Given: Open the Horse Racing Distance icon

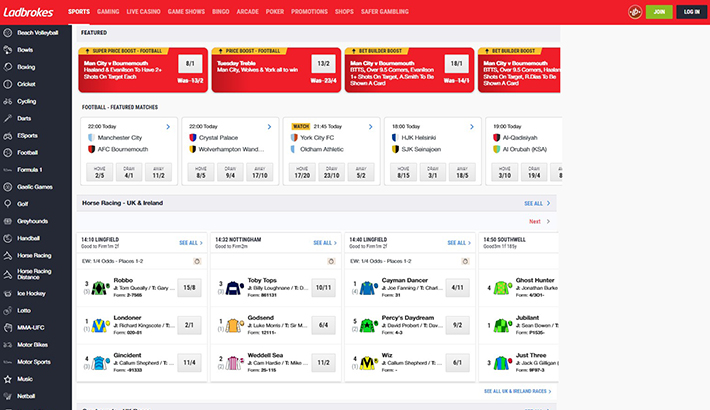Looking at the screenshot, I should coord(8,274).
